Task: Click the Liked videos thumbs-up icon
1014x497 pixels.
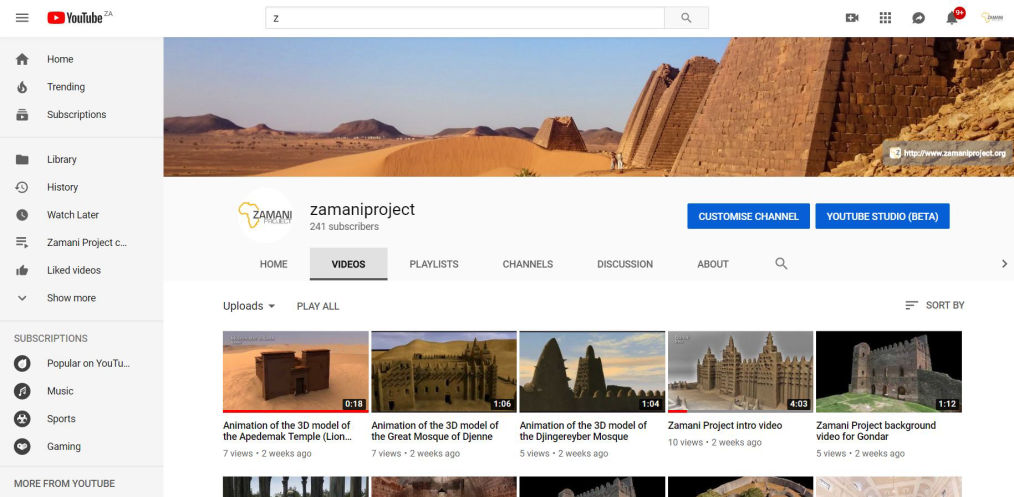Action: point(22,271)
